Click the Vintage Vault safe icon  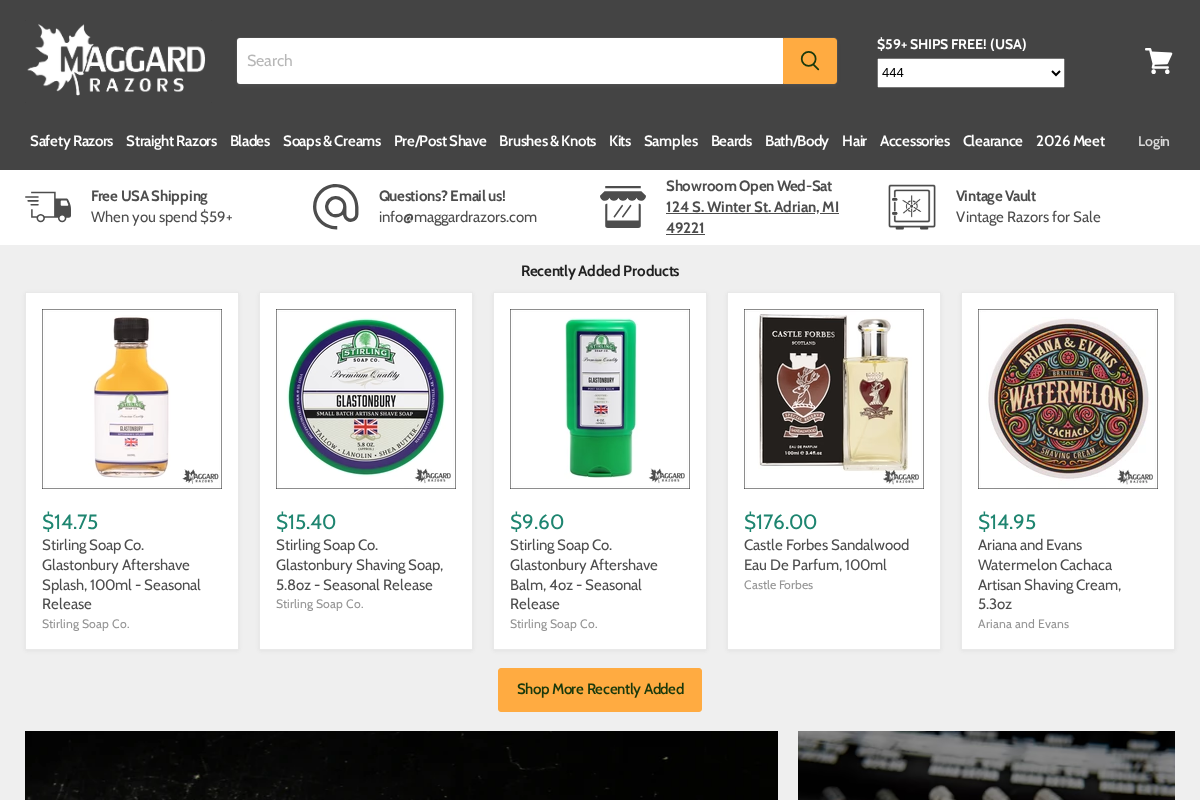click(x=911, y=207)
